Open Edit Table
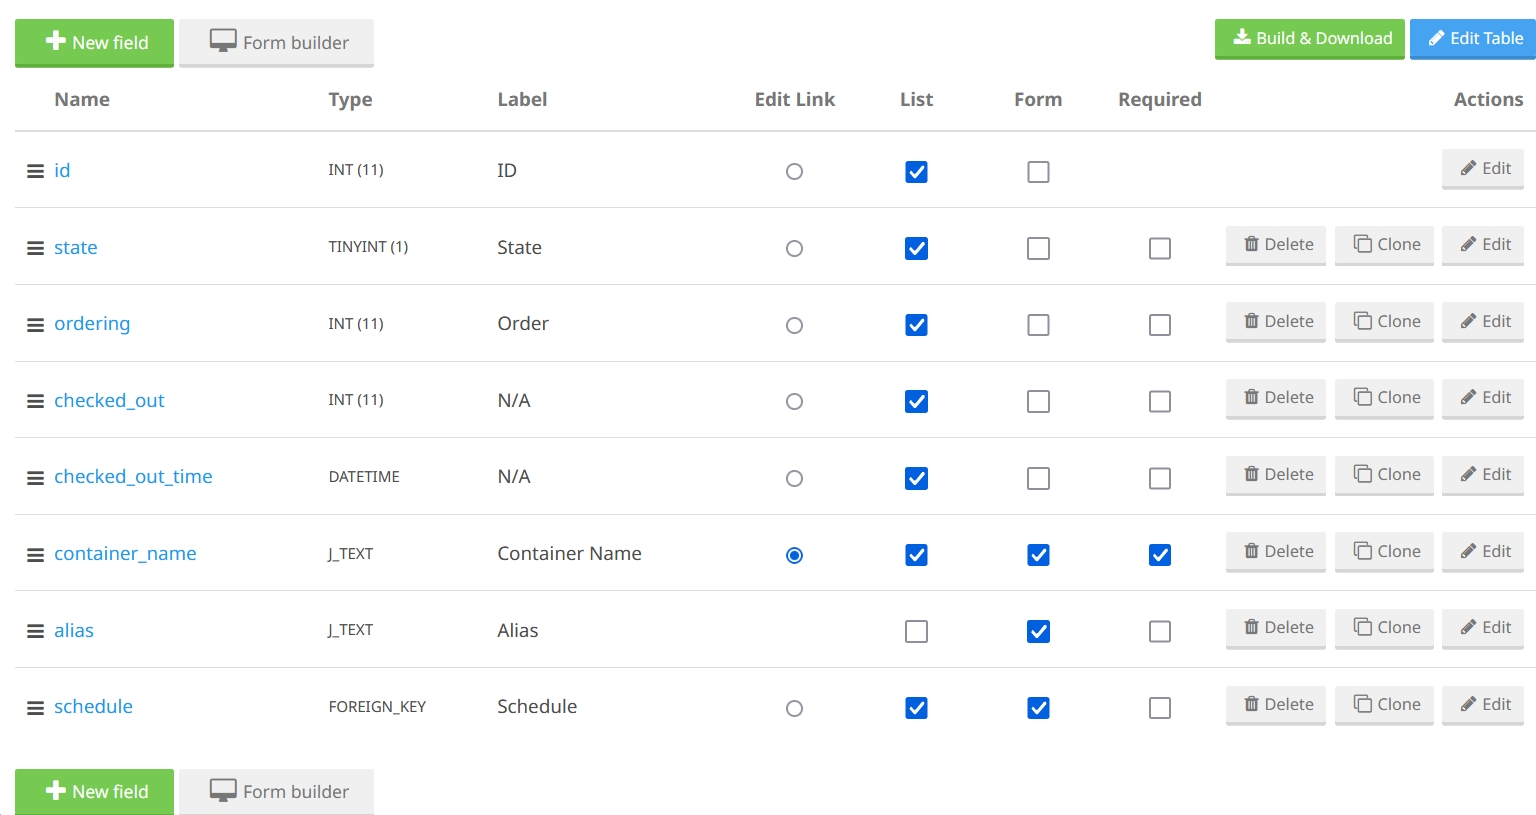This screenshot has width=1536, height=815. [1473, 39]
